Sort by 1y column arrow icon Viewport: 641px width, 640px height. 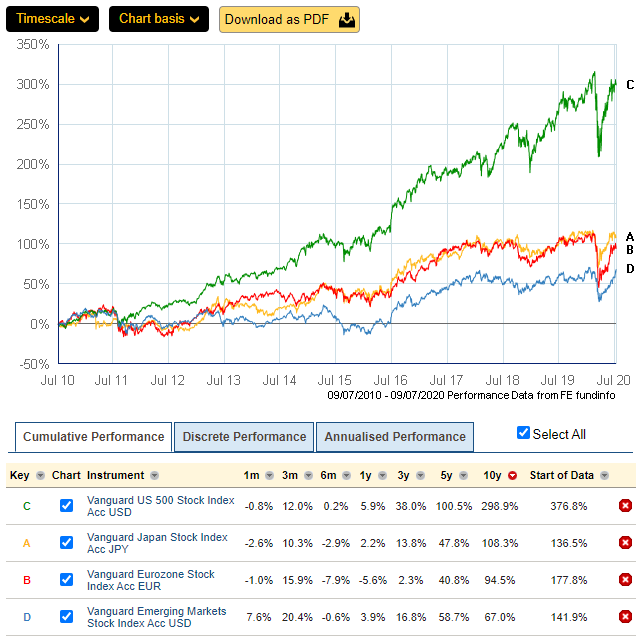[x=383, y=475]
